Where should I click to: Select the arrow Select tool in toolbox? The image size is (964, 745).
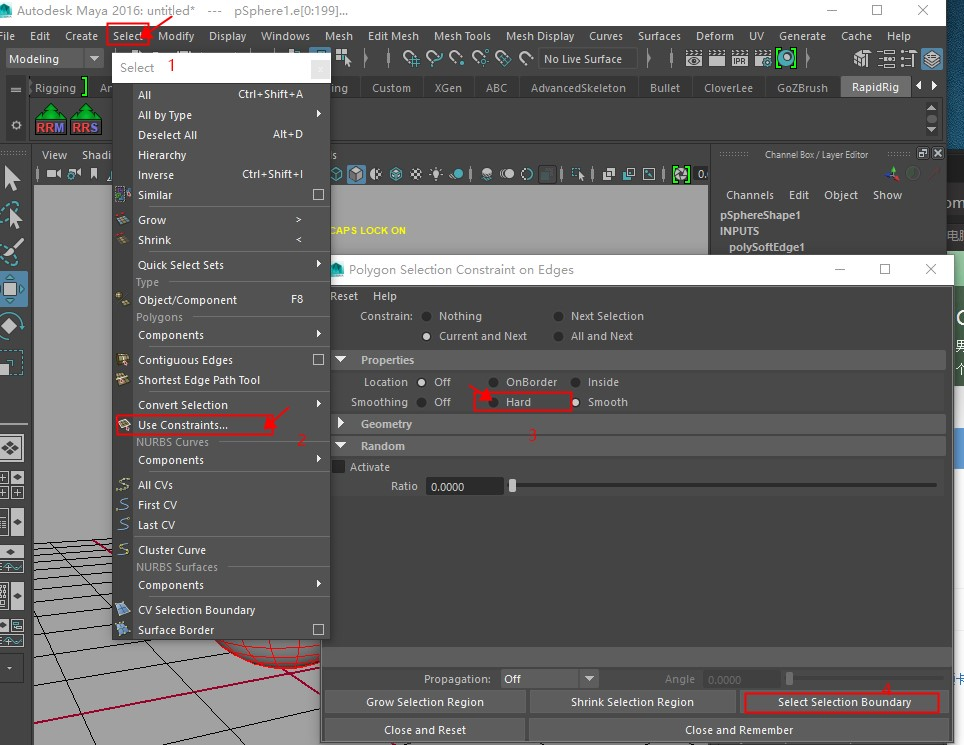pos(12,178)
